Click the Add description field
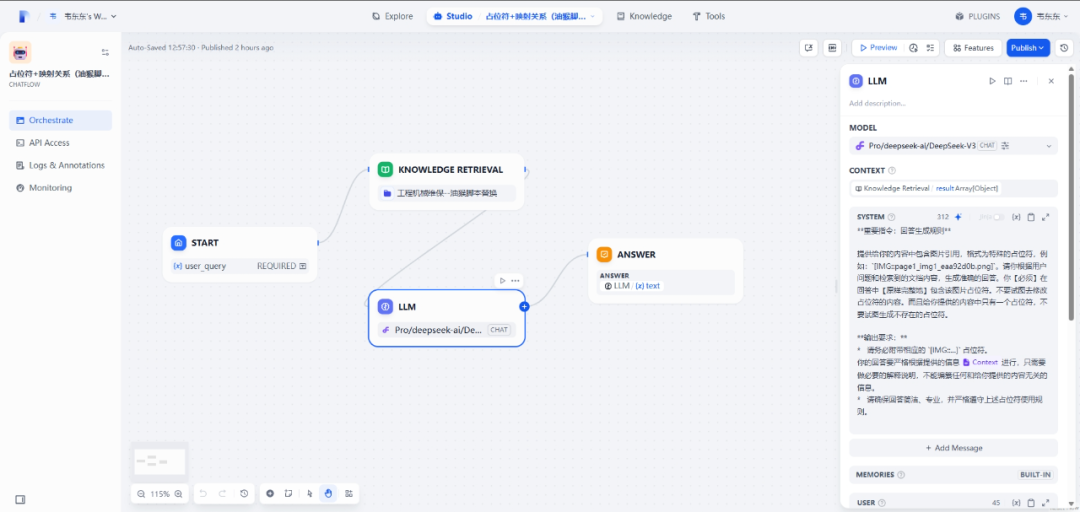This screenshot has width=1080, height=512. point(878,103)
